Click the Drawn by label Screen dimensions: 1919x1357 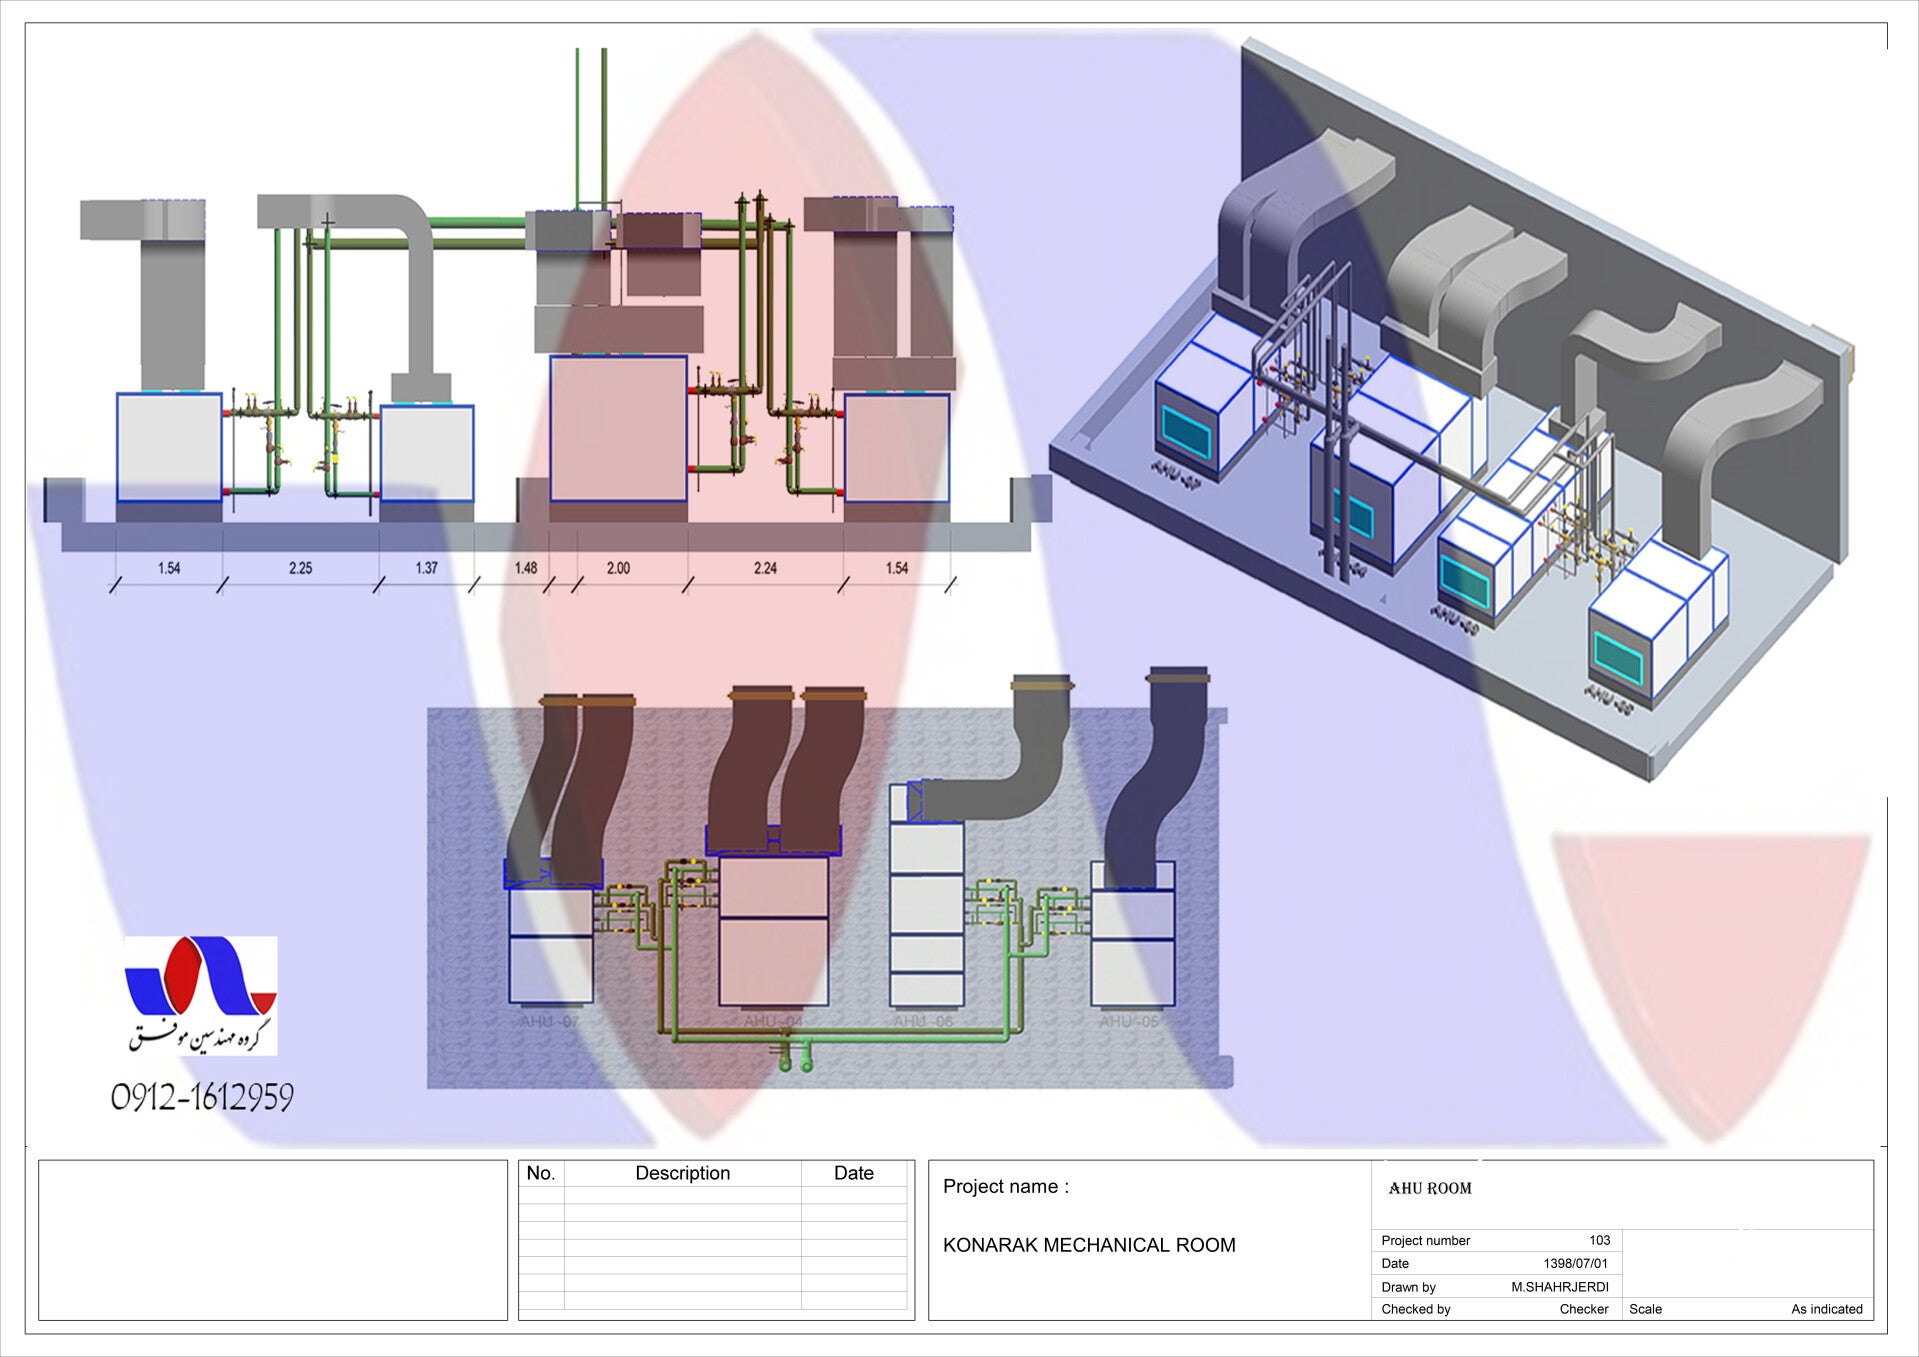pyautogui.click(x=1408, y=1287)
